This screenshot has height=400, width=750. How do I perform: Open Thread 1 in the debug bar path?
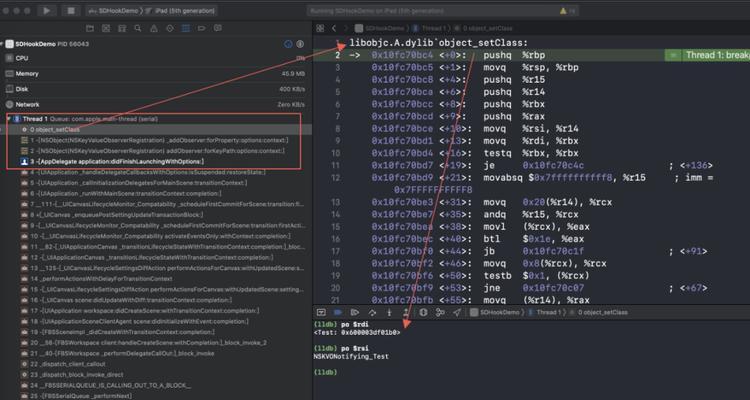point(544,312)
